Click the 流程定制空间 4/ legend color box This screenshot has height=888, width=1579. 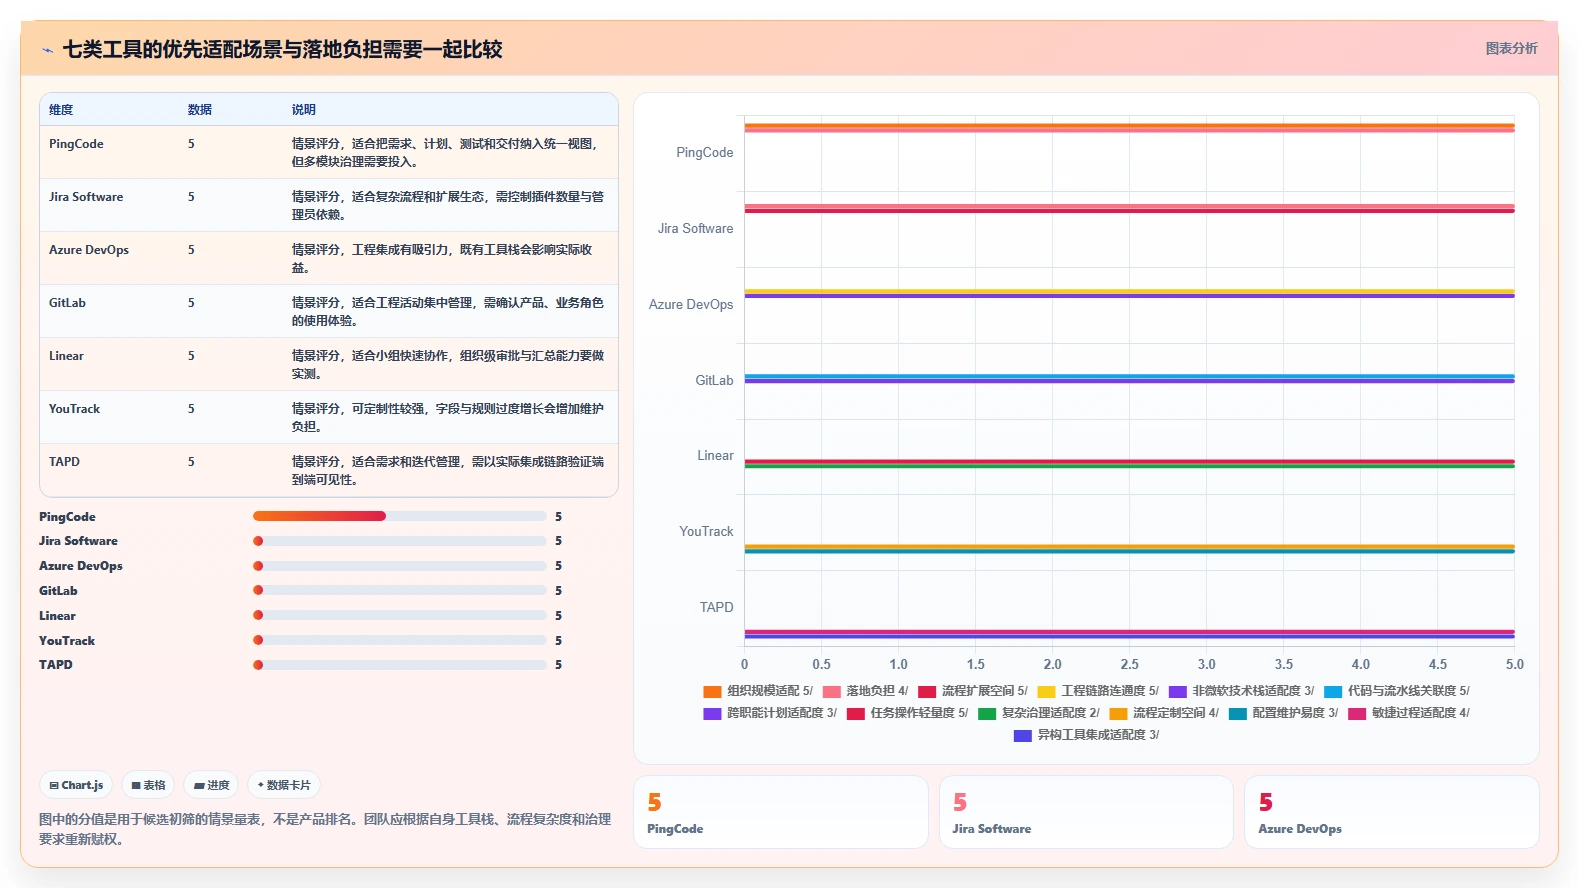[1118, 714]
